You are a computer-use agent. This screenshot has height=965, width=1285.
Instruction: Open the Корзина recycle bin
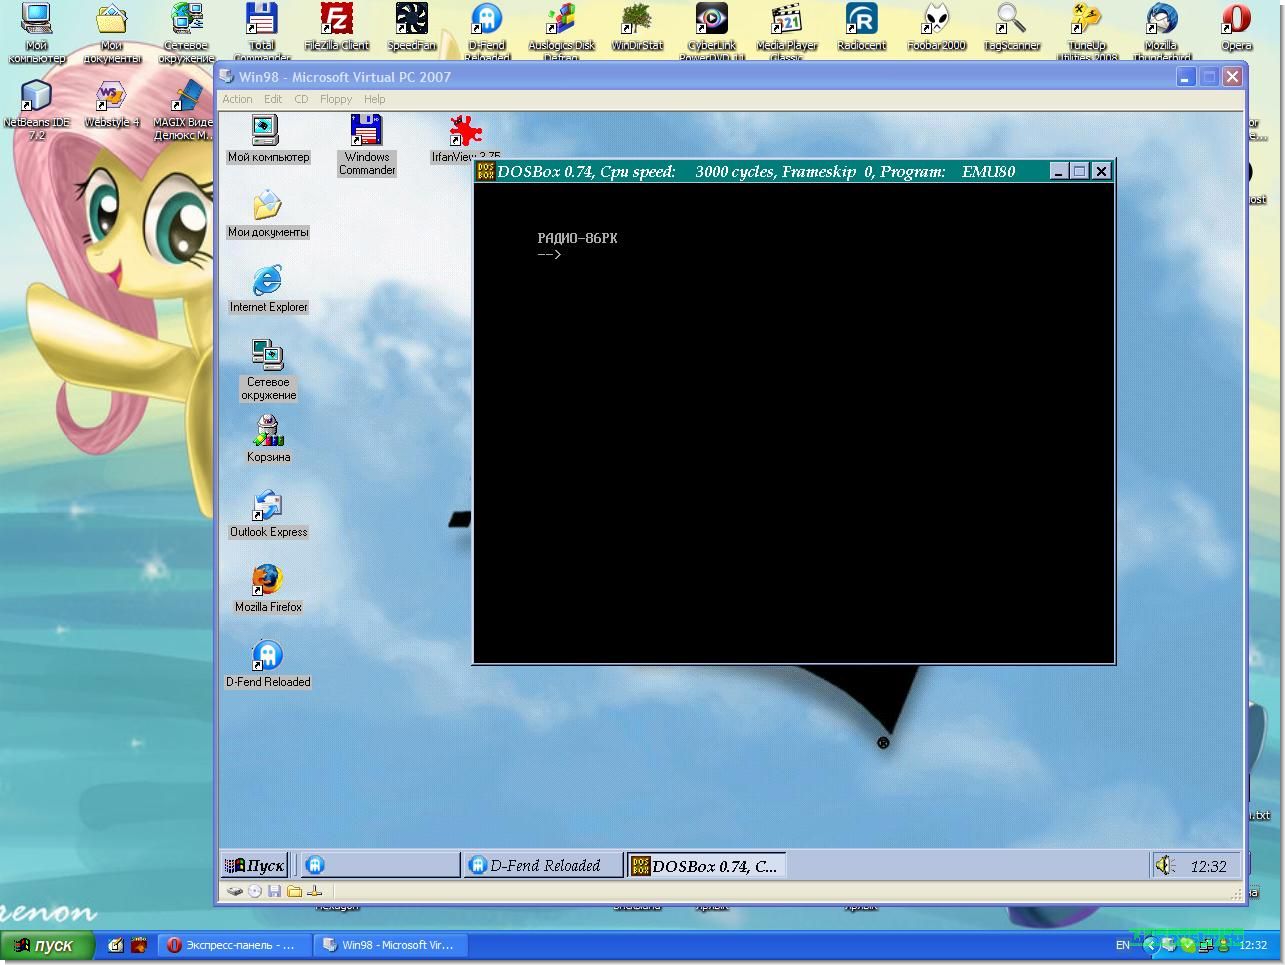[267, 432]
